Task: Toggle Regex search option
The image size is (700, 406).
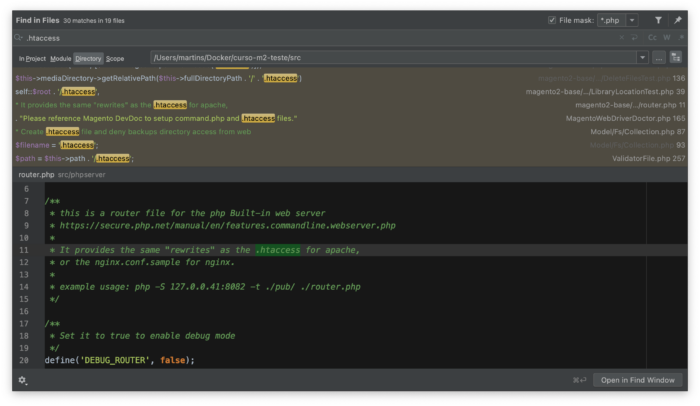Action: click(681, 38)
